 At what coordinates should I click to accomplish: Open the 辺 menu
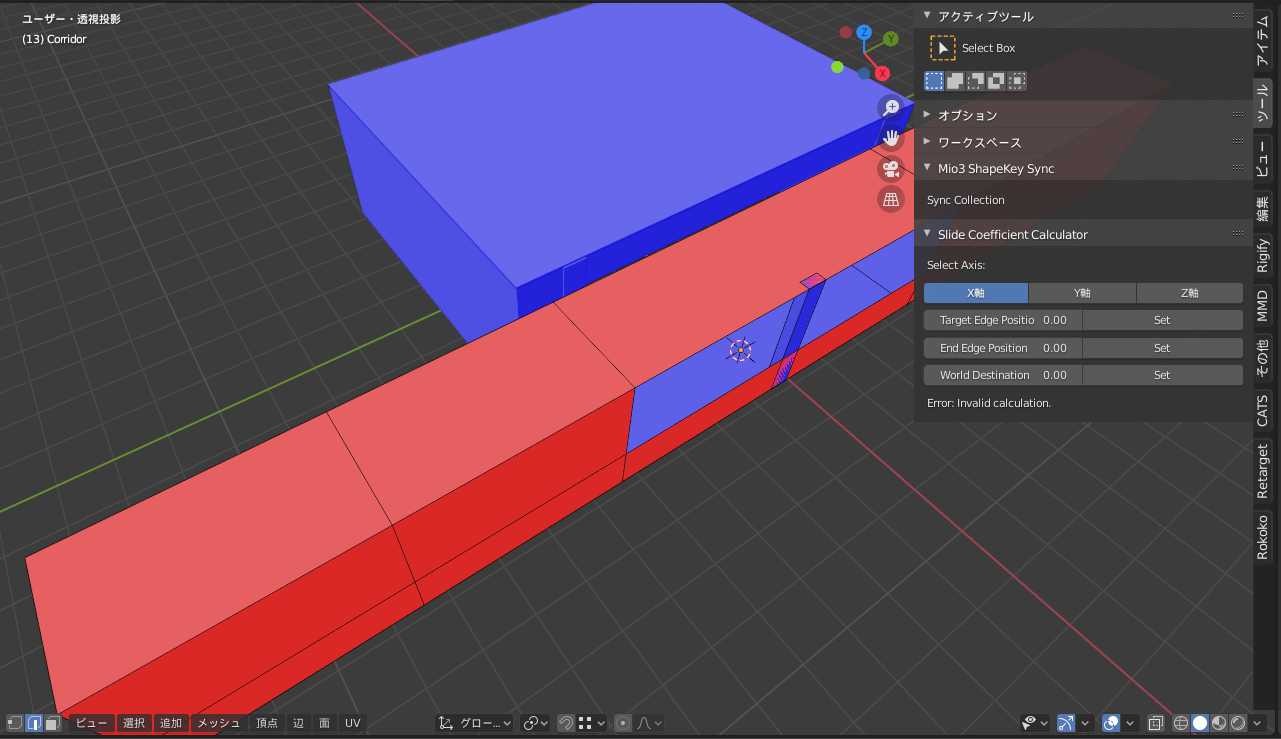pyautogui.click(x=298, y=723)
